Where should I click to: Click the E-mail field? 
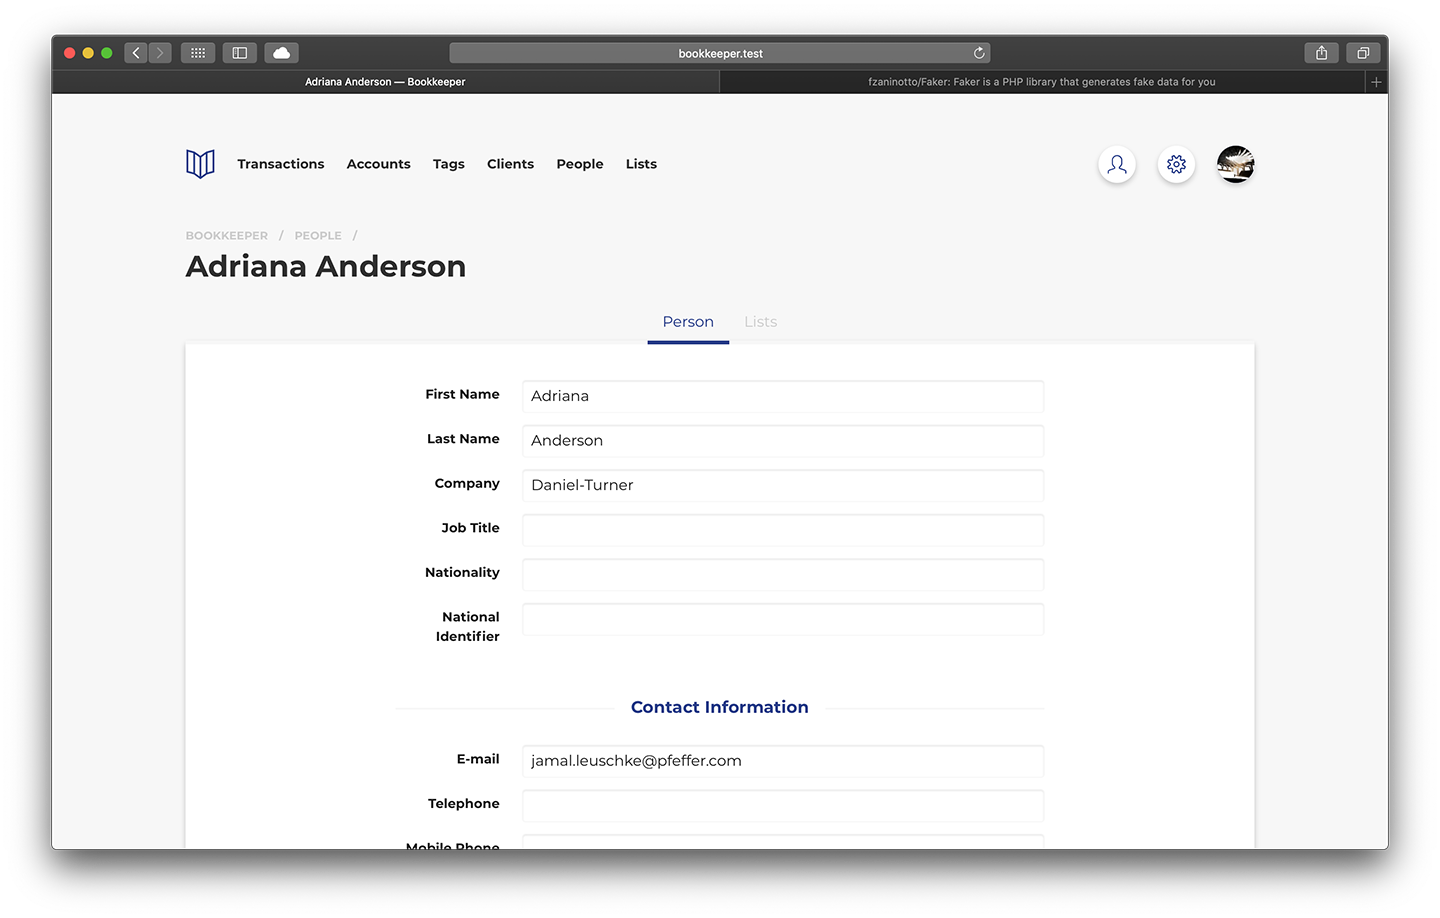783,761
